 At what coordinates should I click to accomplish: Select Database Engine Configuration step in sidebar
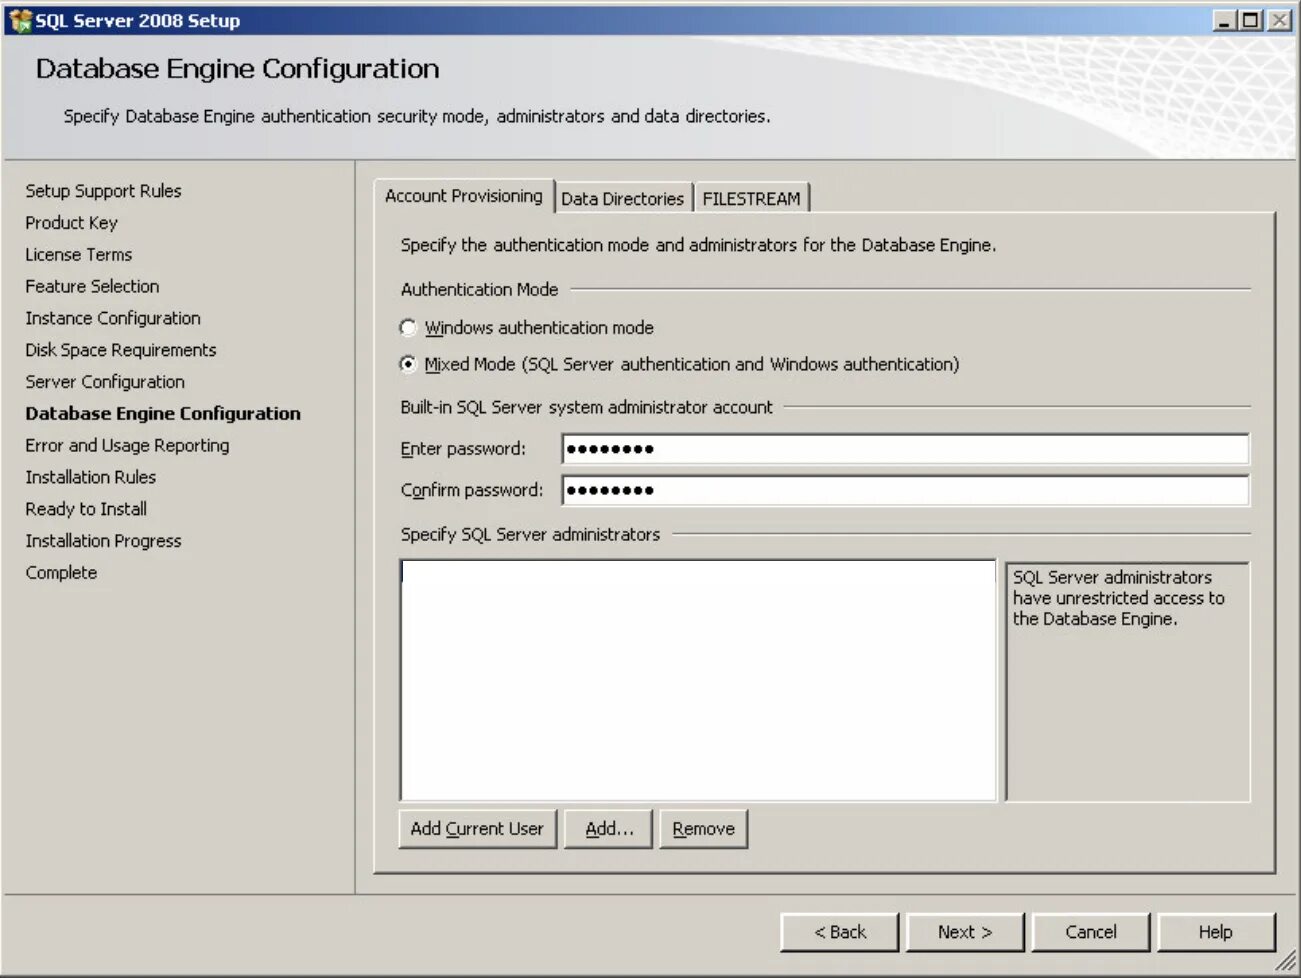click(x=163, y=414)
